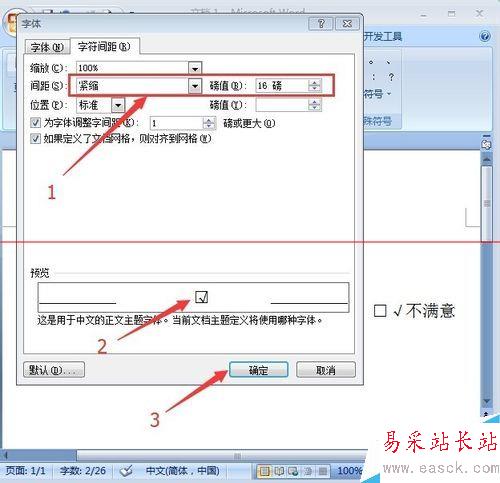Screen dimensions: 500x483
Task: Click the 间距 磅值 field showing 16 磅
Action: click(282, 86)
